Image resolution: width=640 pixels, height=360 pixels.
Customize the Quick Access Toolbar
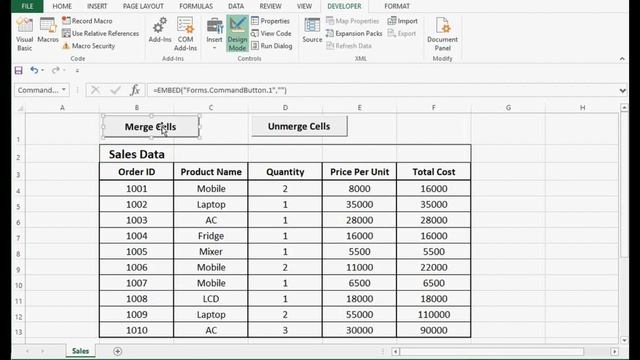pyautogui.click(x=77, y=71)
